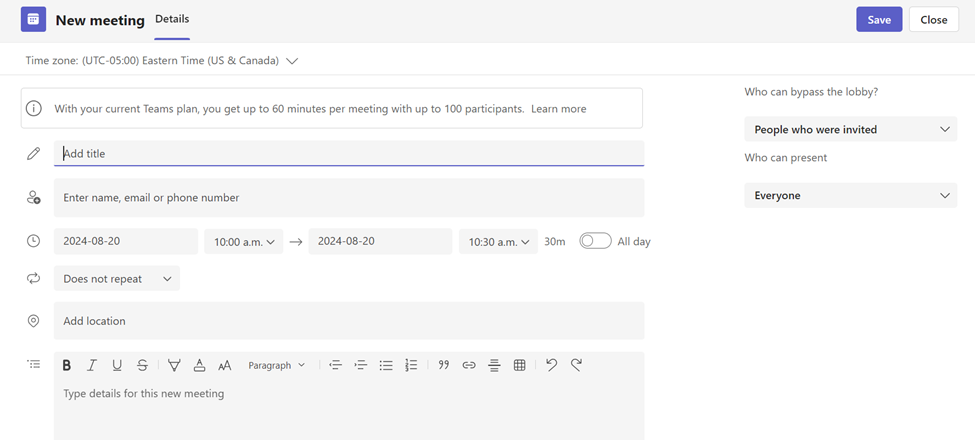Image resolution: width=975 pixels, height=440 pixels.
Task: Insert a hyperlink in details
Action: coord(469,366)
